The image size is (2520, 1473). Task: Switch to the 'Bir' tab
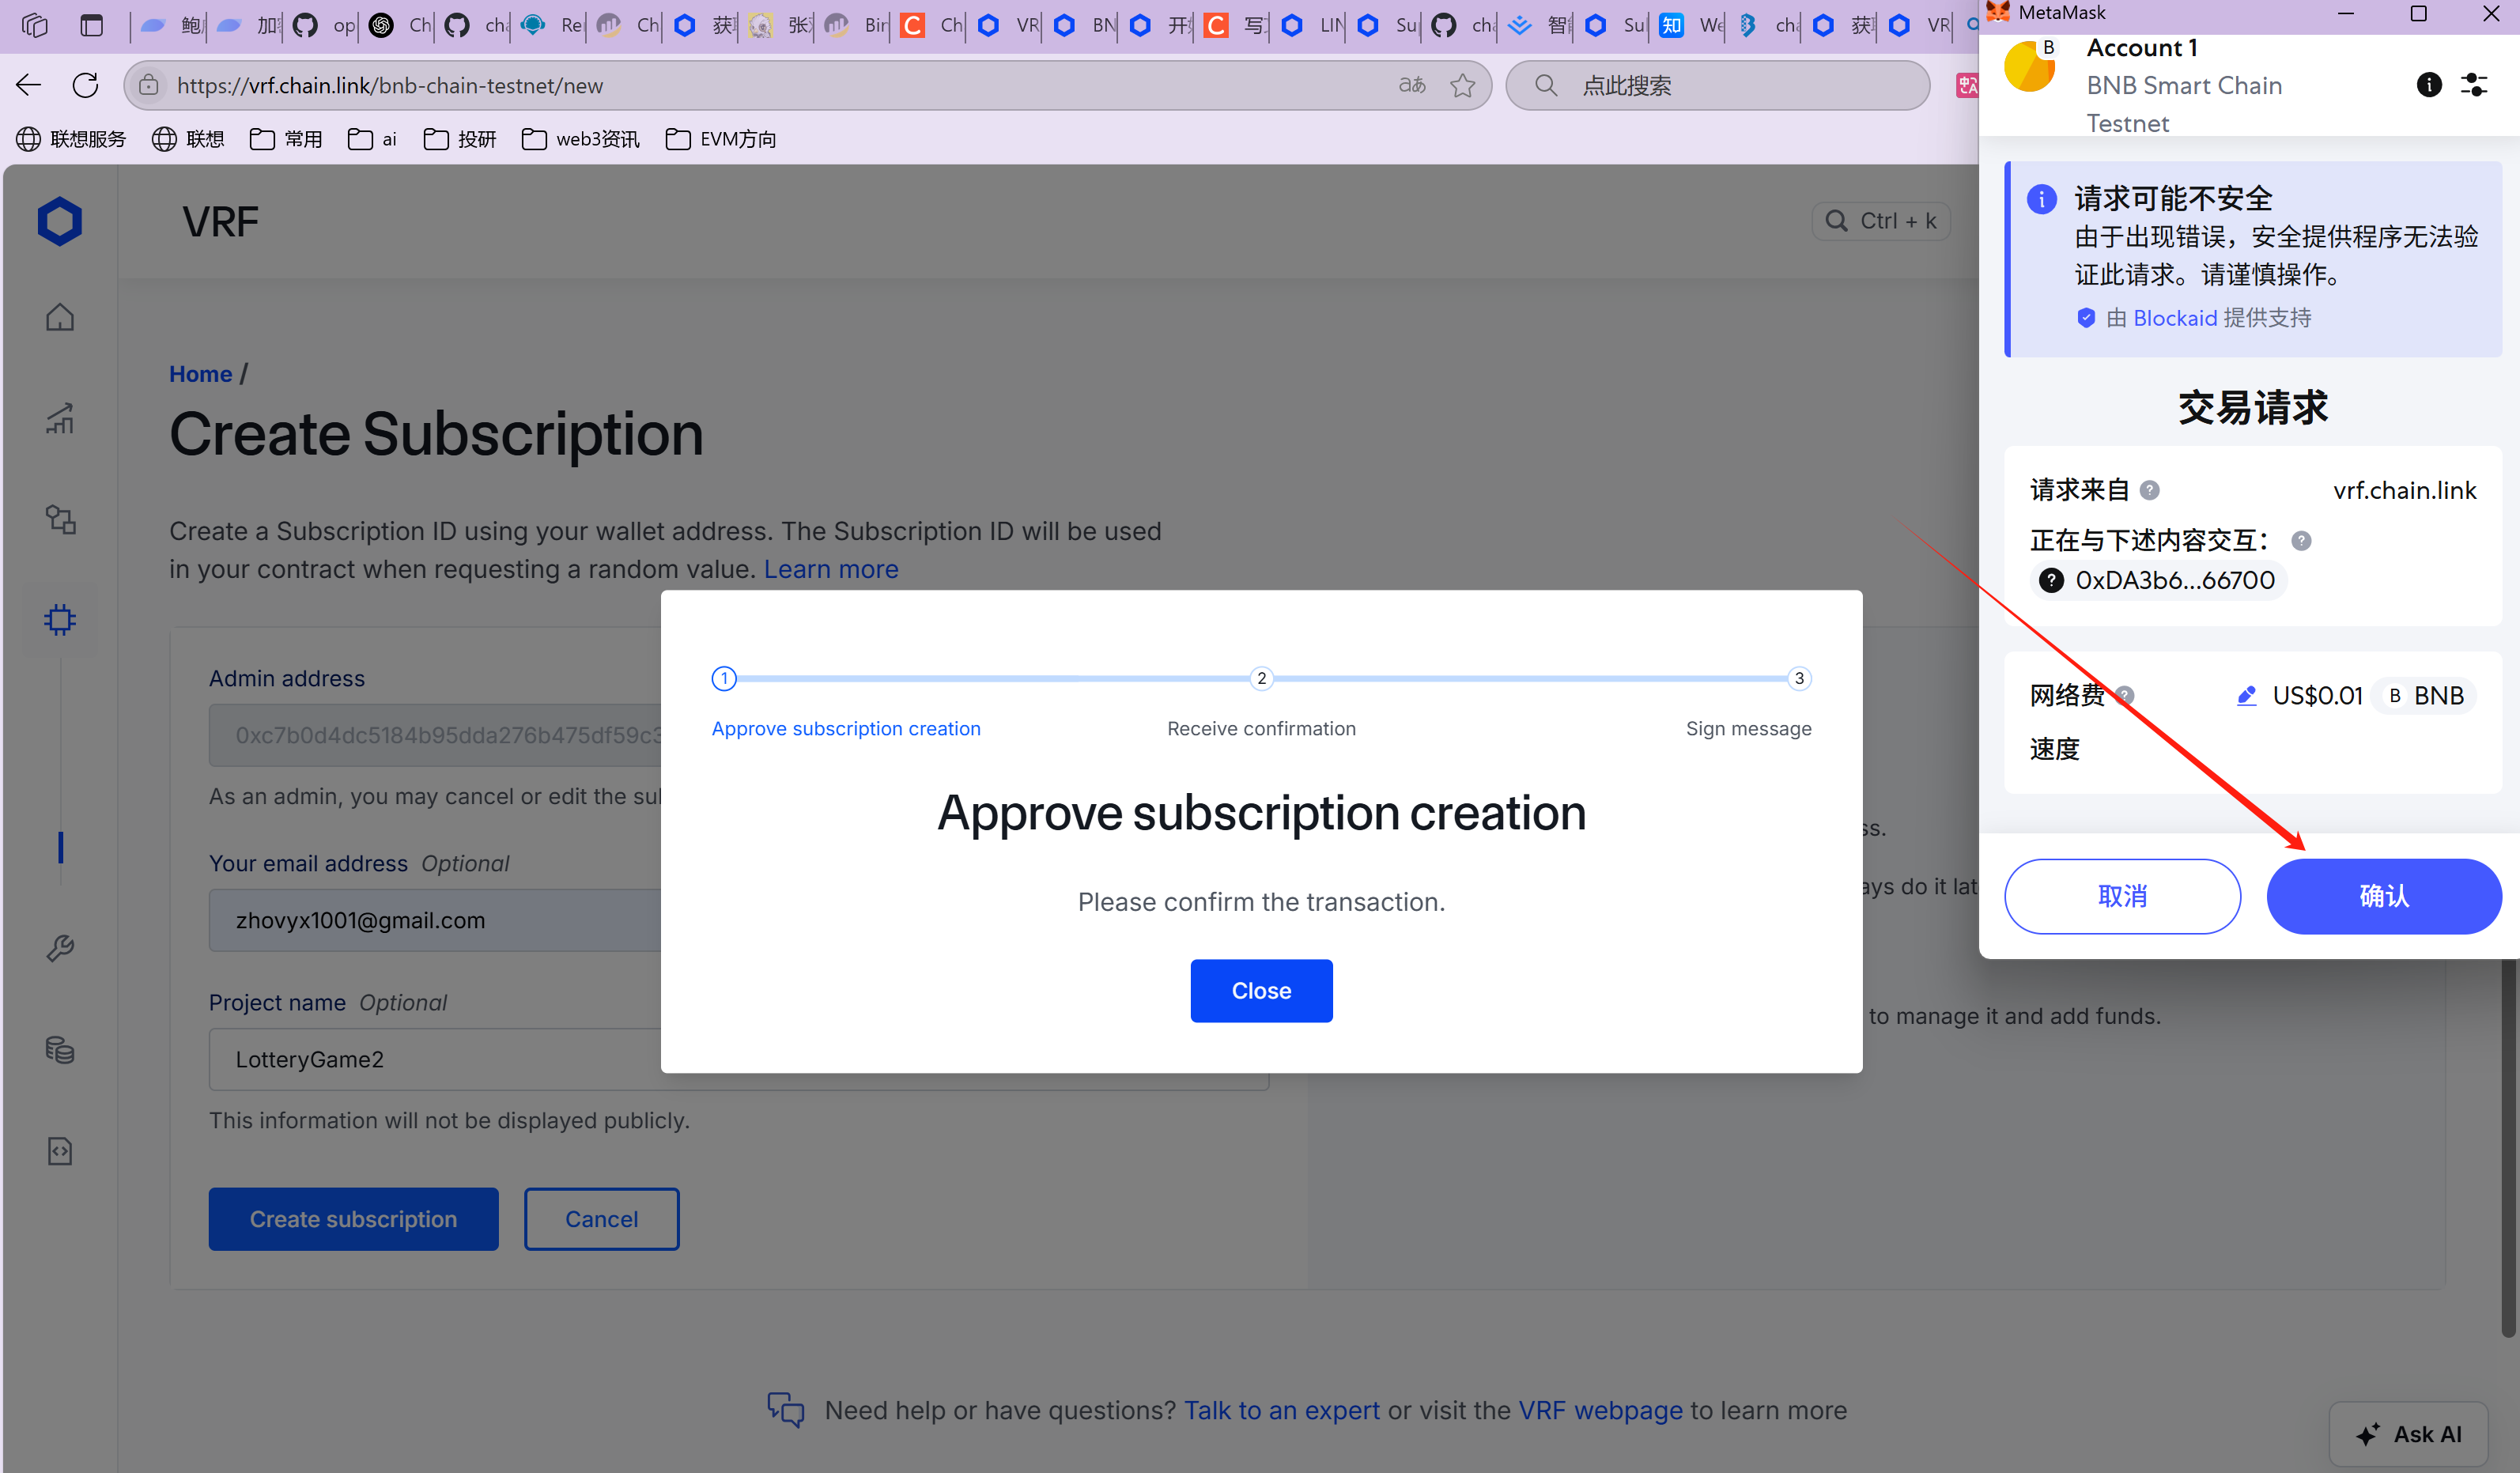pyautogui.click(x=855, y=25)
